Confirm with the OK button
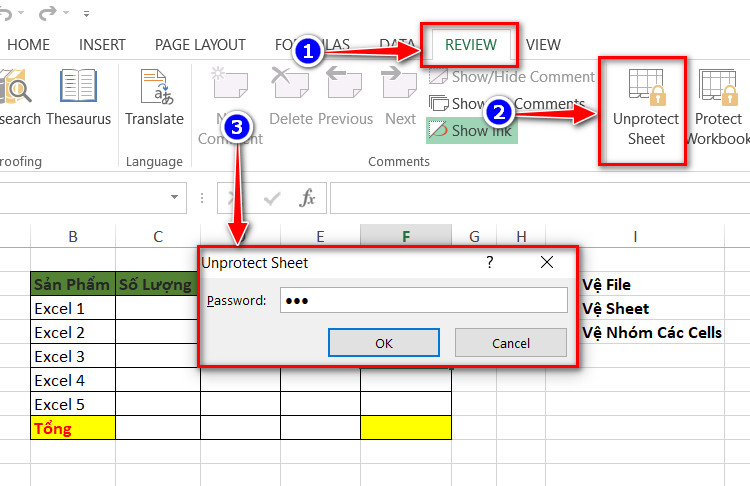Screen dimensions: 750x486 pos(384,342)
